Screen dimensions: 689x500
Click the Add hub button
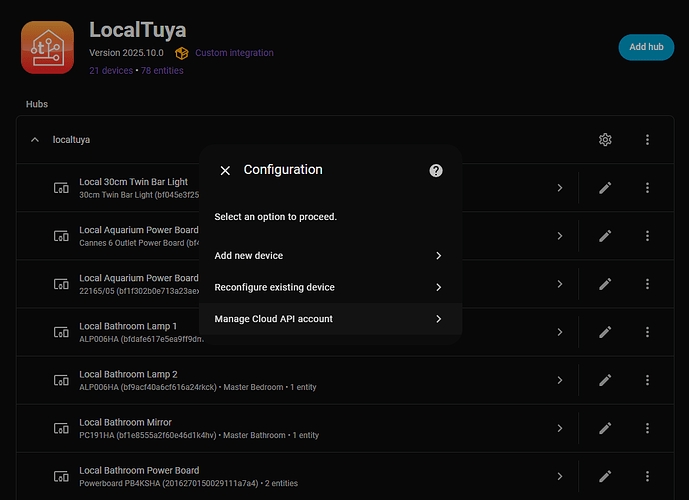point(646,47)
